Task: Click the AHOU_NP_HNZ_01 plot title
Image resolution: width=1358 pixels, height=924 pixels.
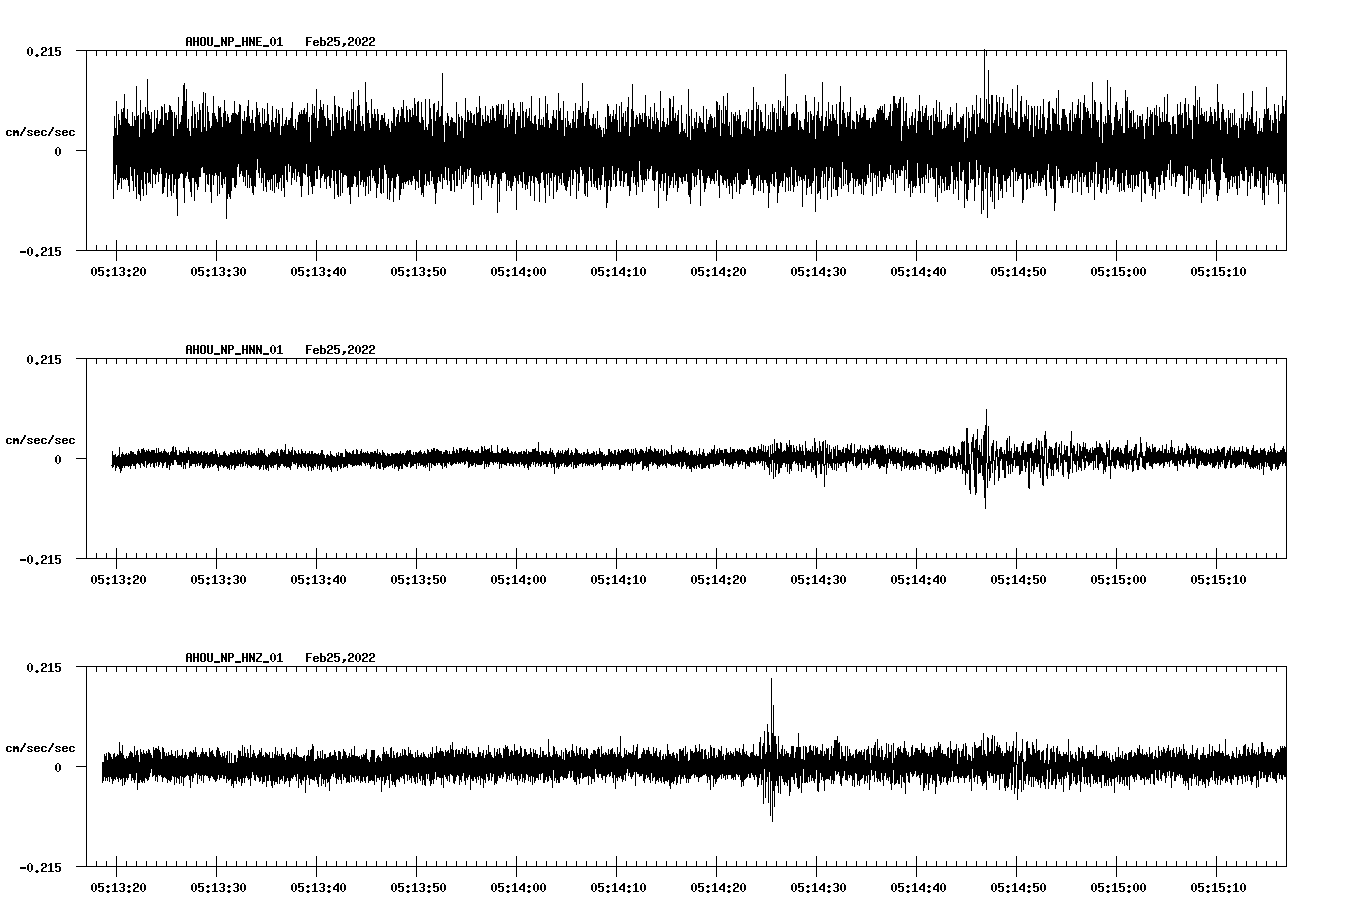Action: click(x=234, y=658)
